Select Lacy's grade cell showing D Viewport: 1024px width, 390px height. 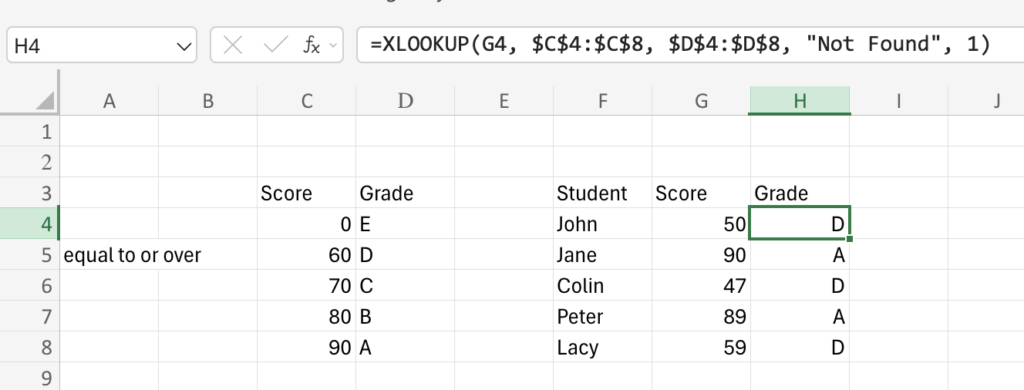tap(800, 347)
